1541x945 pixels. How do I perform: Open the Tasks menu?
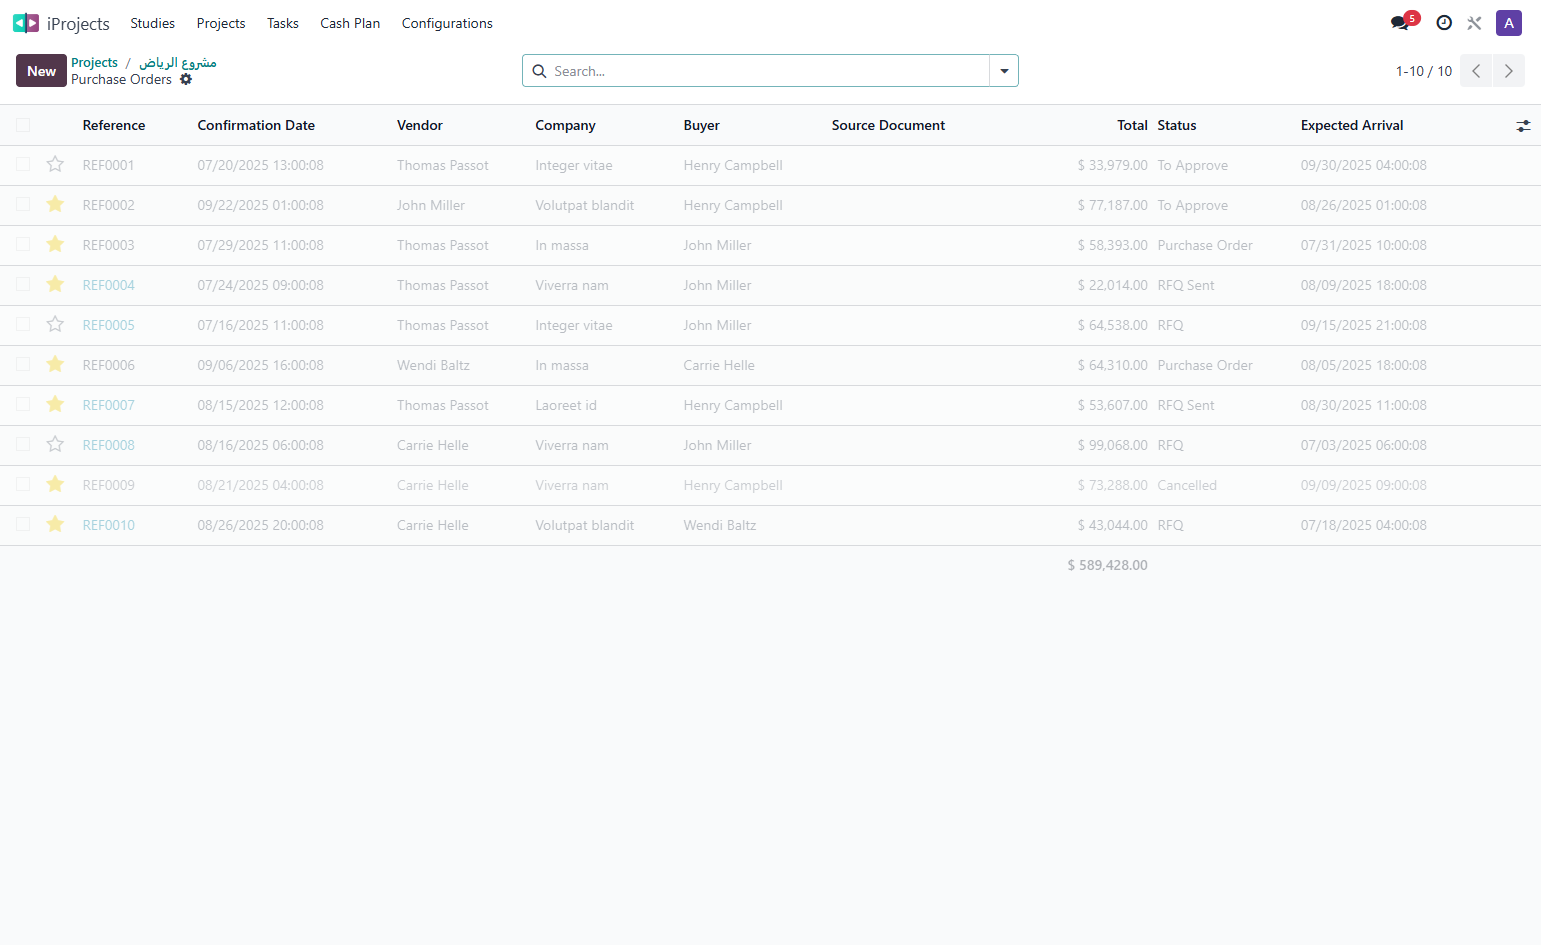tap(283, 23)
